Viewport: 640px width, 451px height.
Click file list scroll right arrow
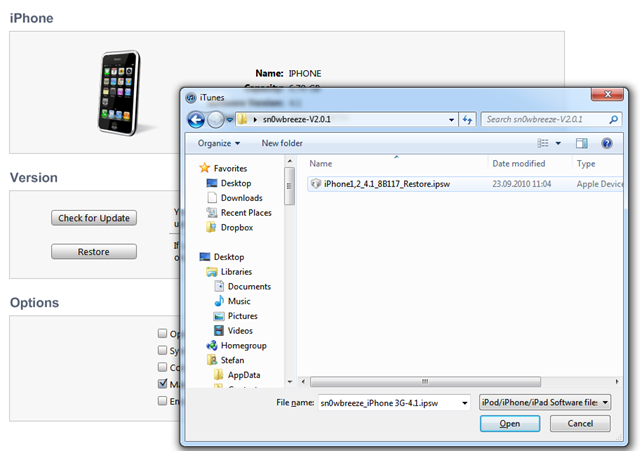pyautogui.click(x=617, y=382)
